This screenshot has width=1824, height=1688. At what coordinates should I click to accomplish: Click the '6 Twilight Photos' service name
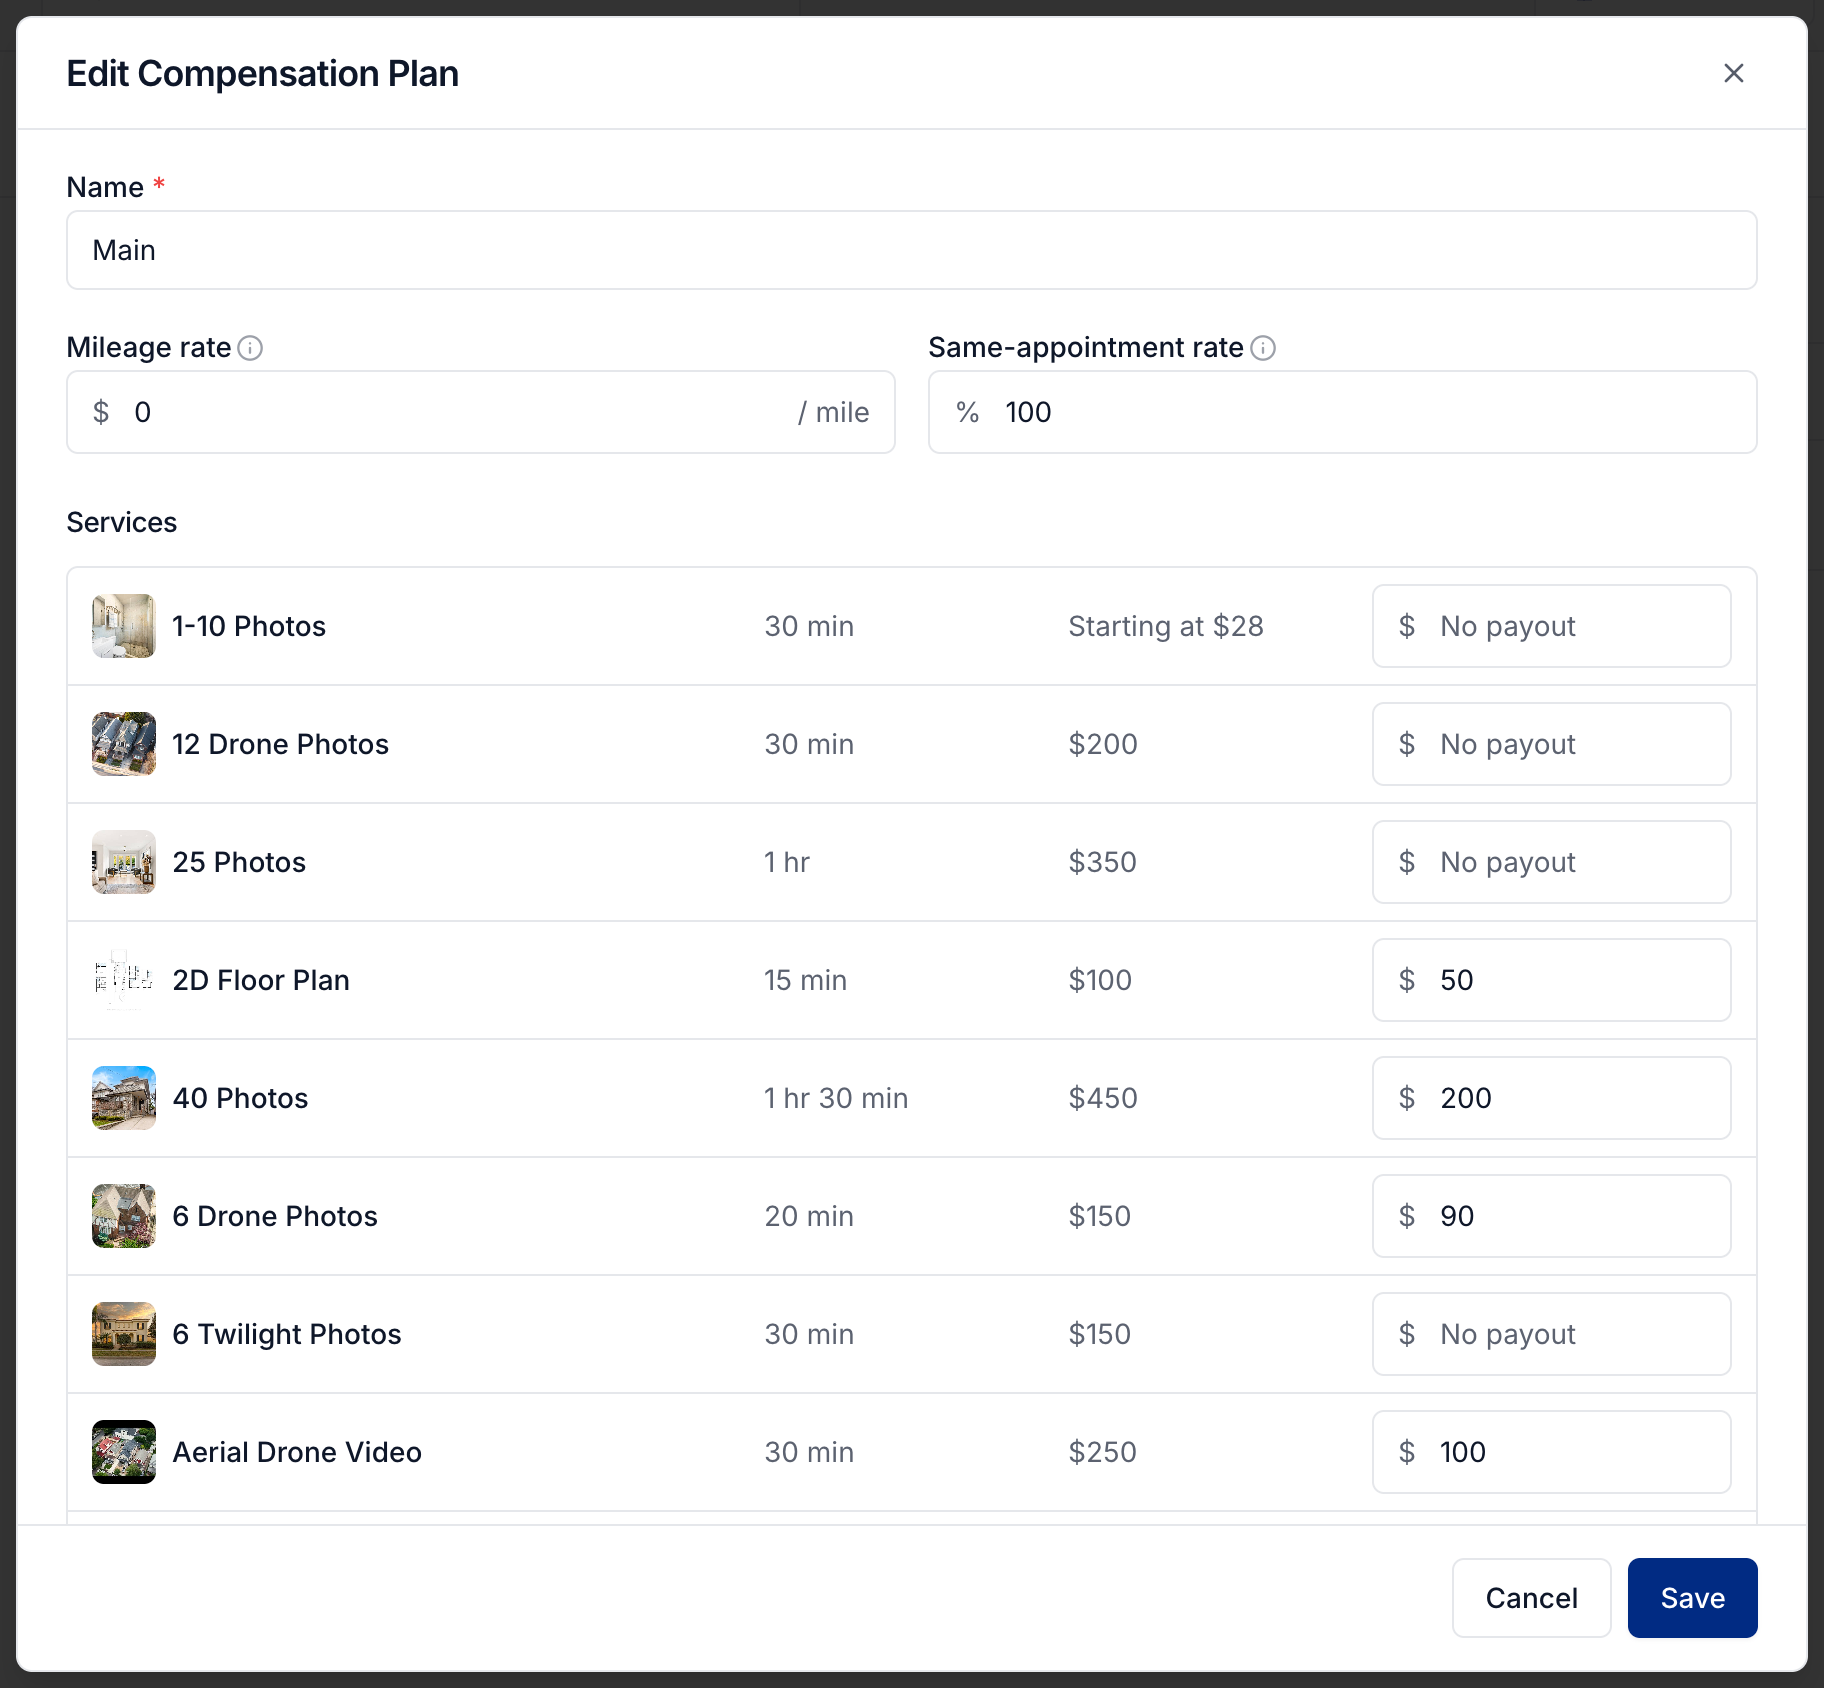click(x=287, y=1334)
